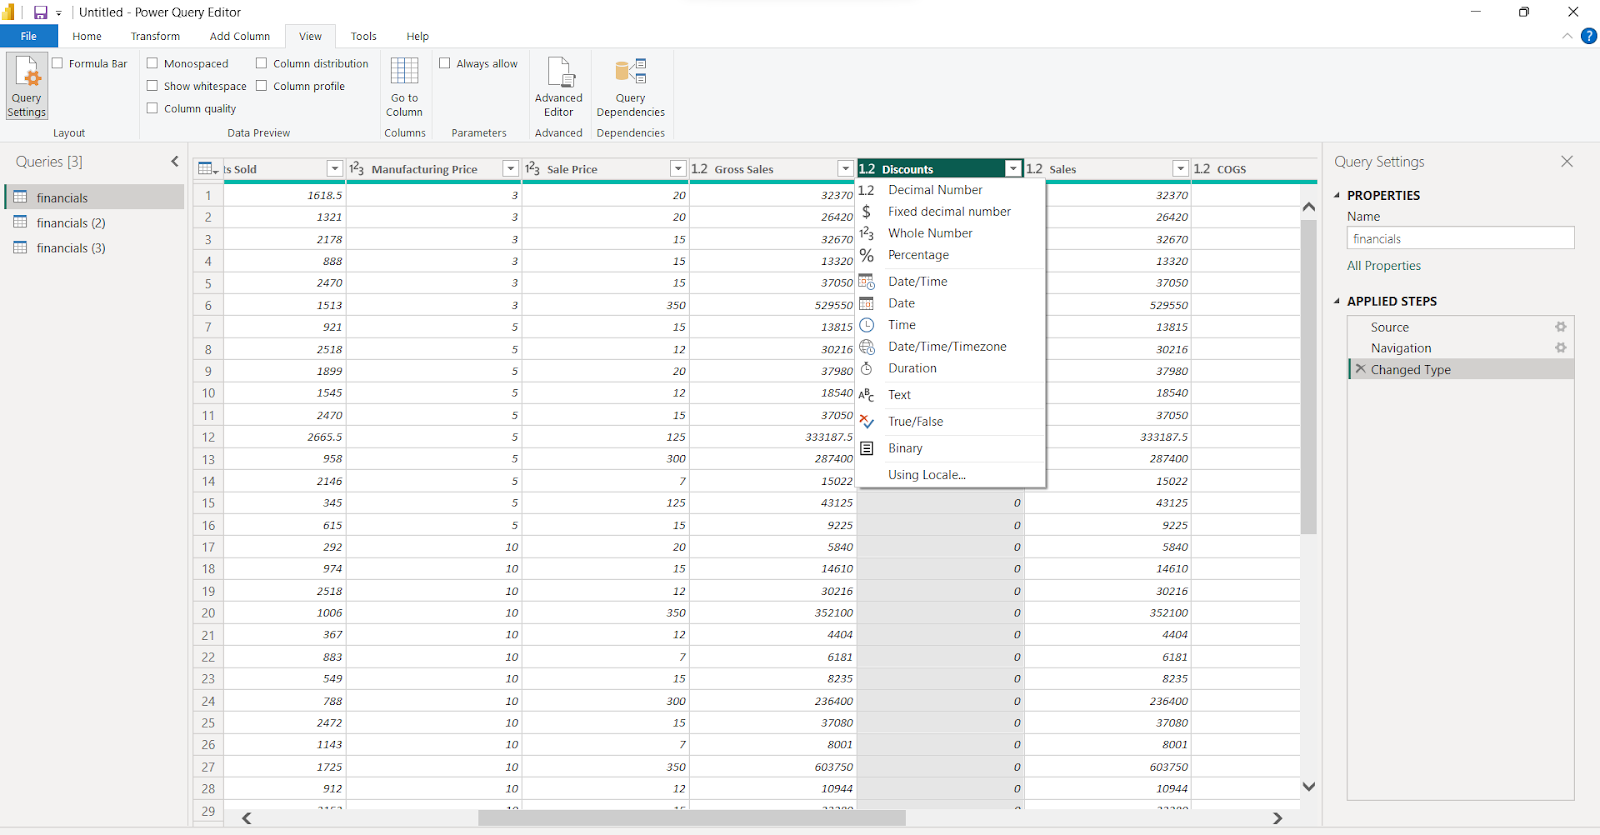
Task: Choose Text data type
Action: click(x=951, y=395)
